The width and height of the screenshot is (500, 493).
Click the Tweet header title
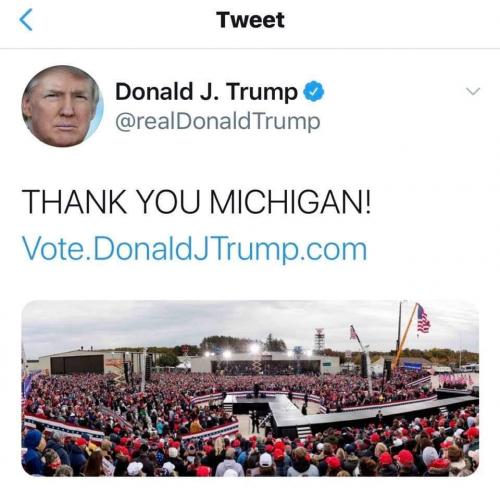coord(250,20)
